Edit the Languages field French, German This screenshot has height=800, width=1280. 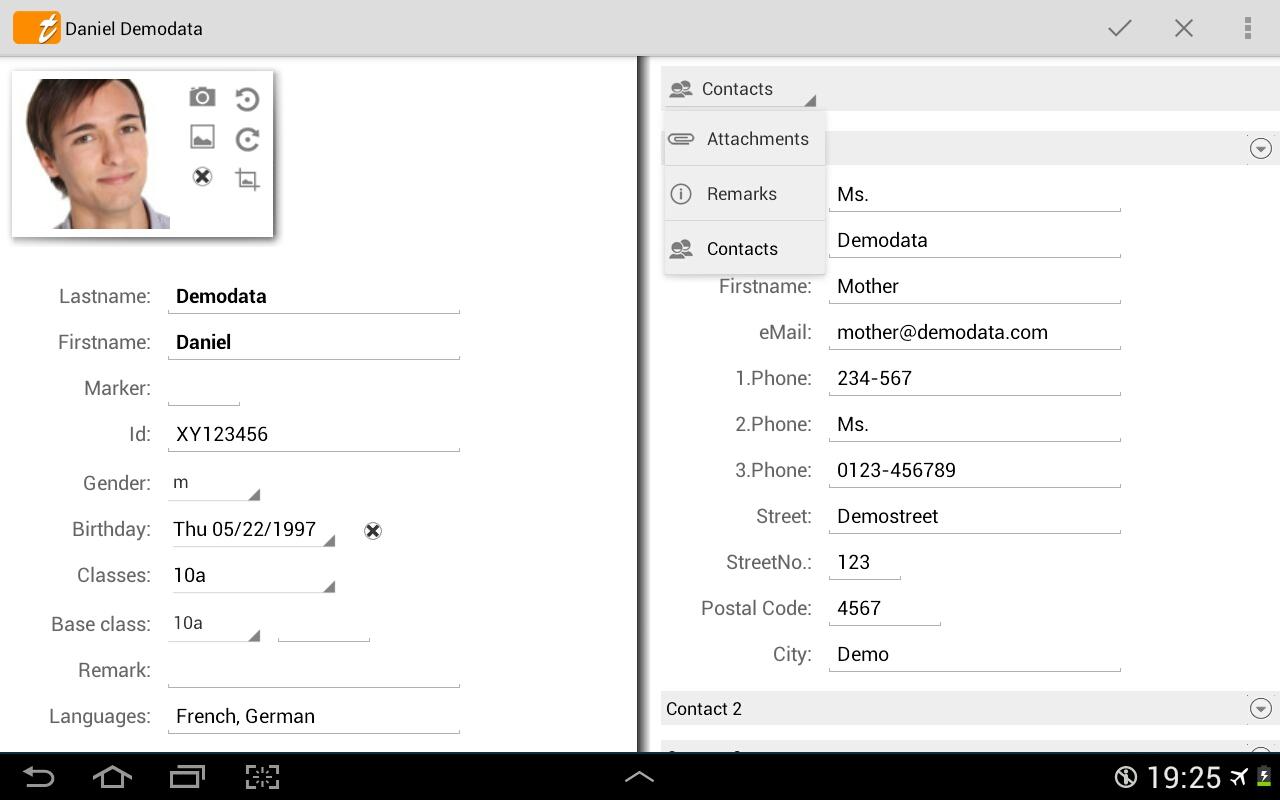(x=314, y=716)
